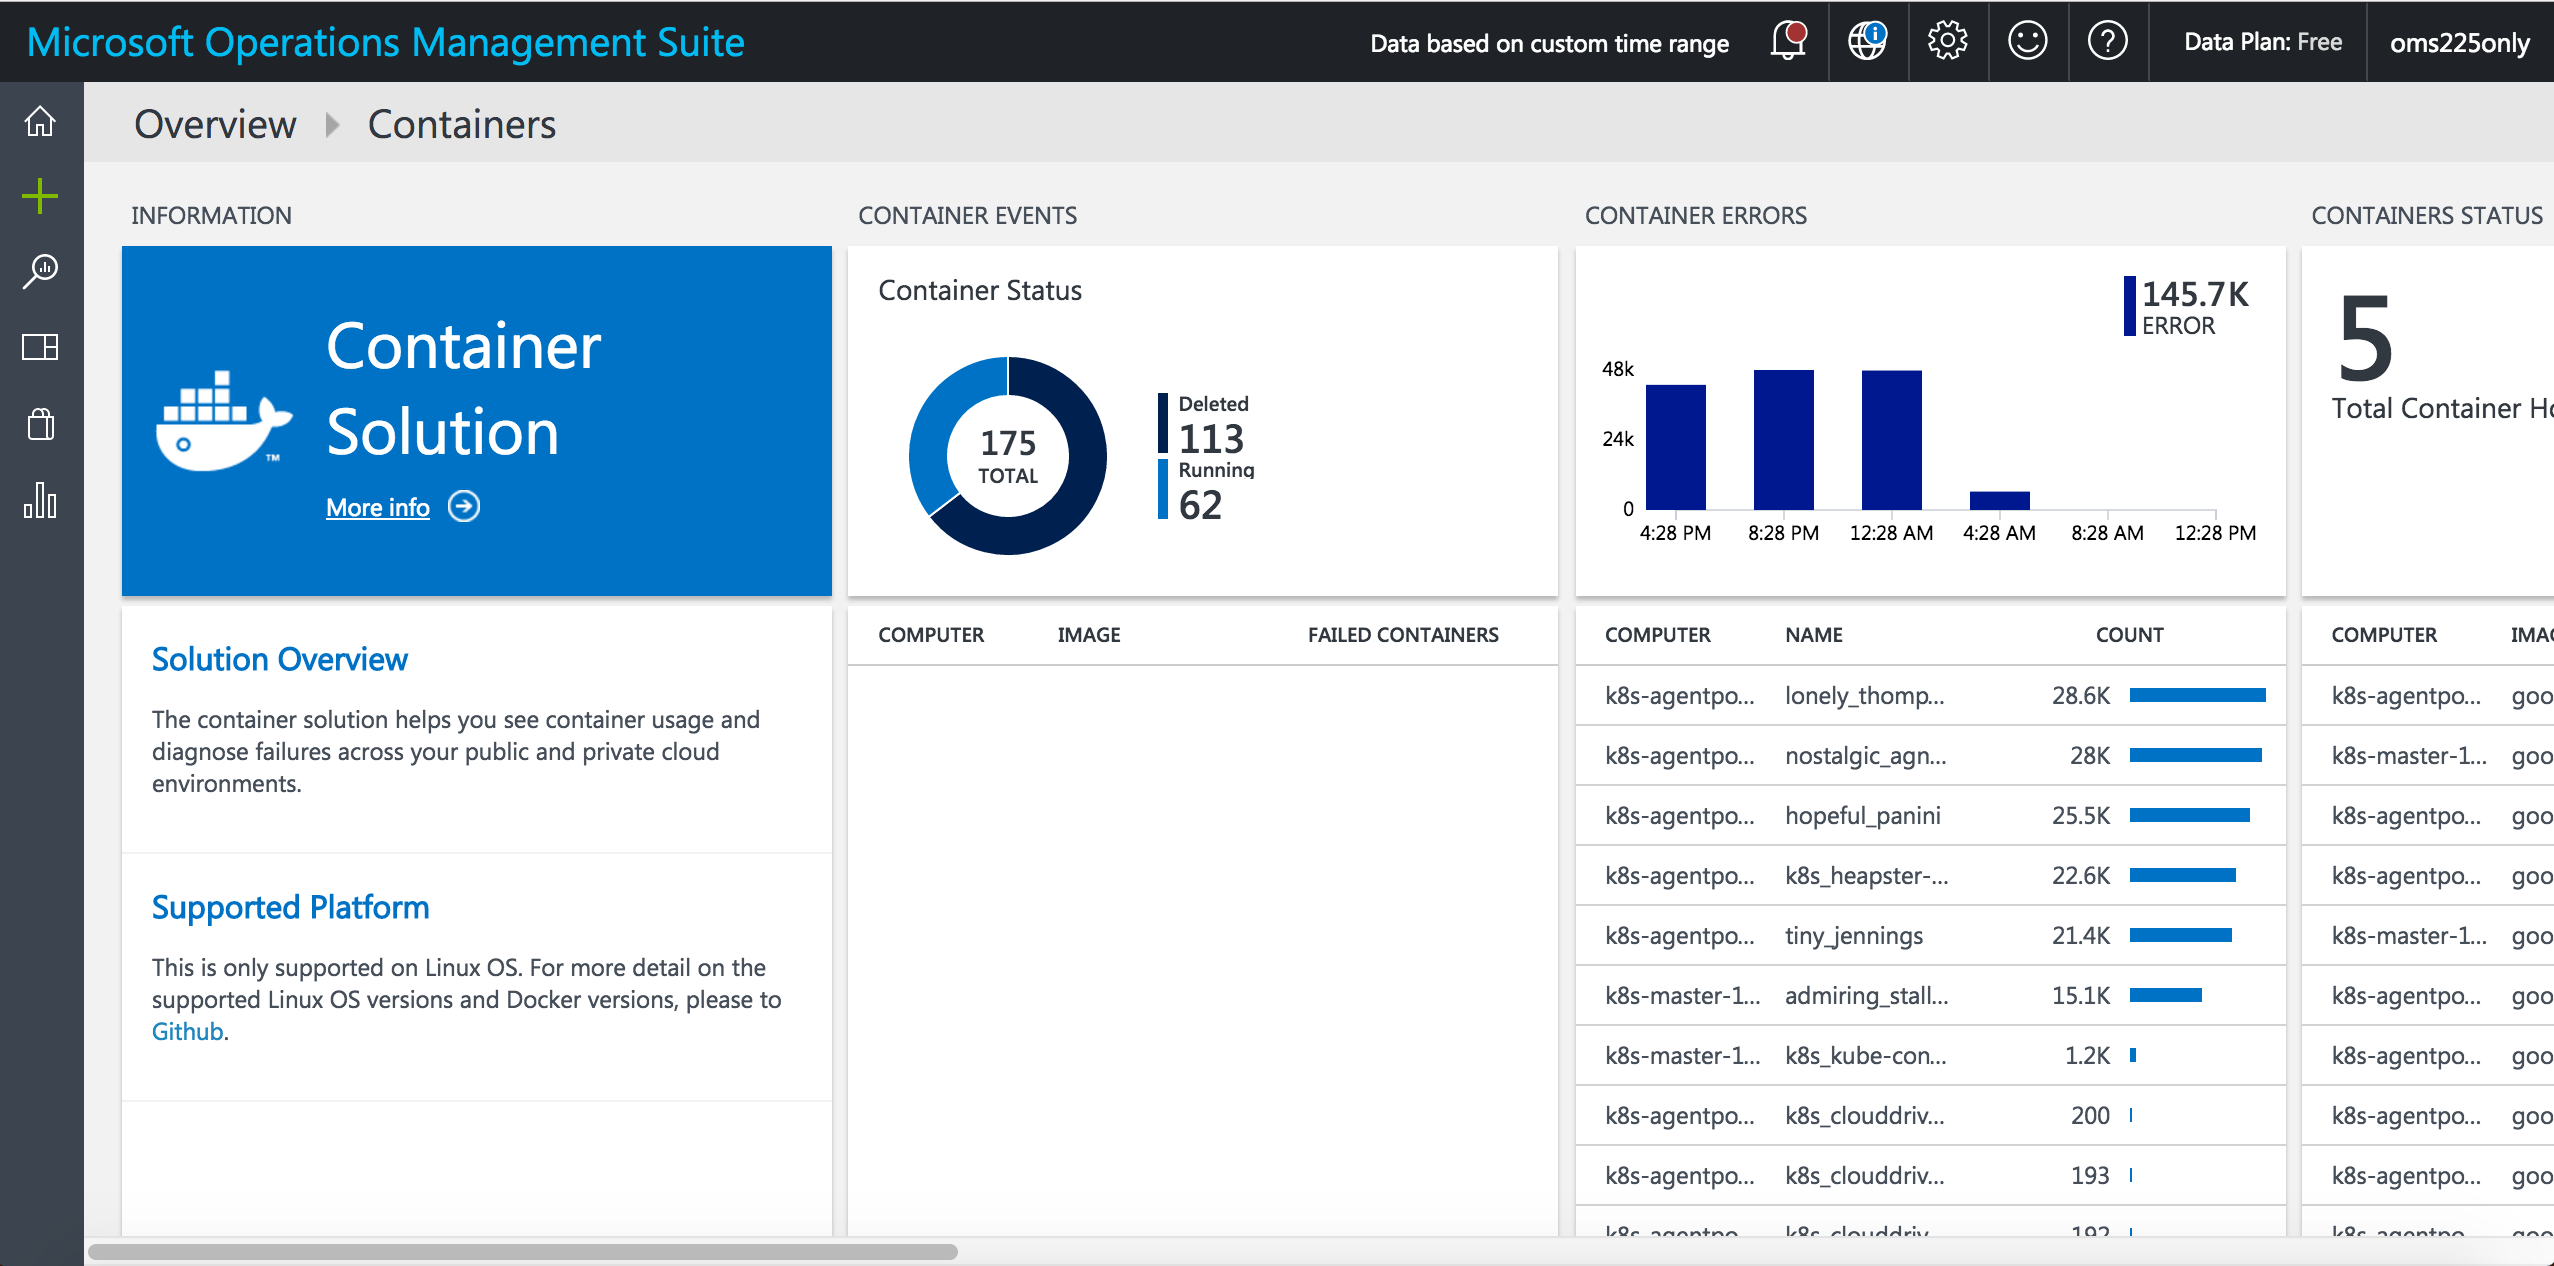The width and height of the screenshot is (2554, 1266).
Task: Click the 4:28 PM error bar
Action: point(1676,447)
